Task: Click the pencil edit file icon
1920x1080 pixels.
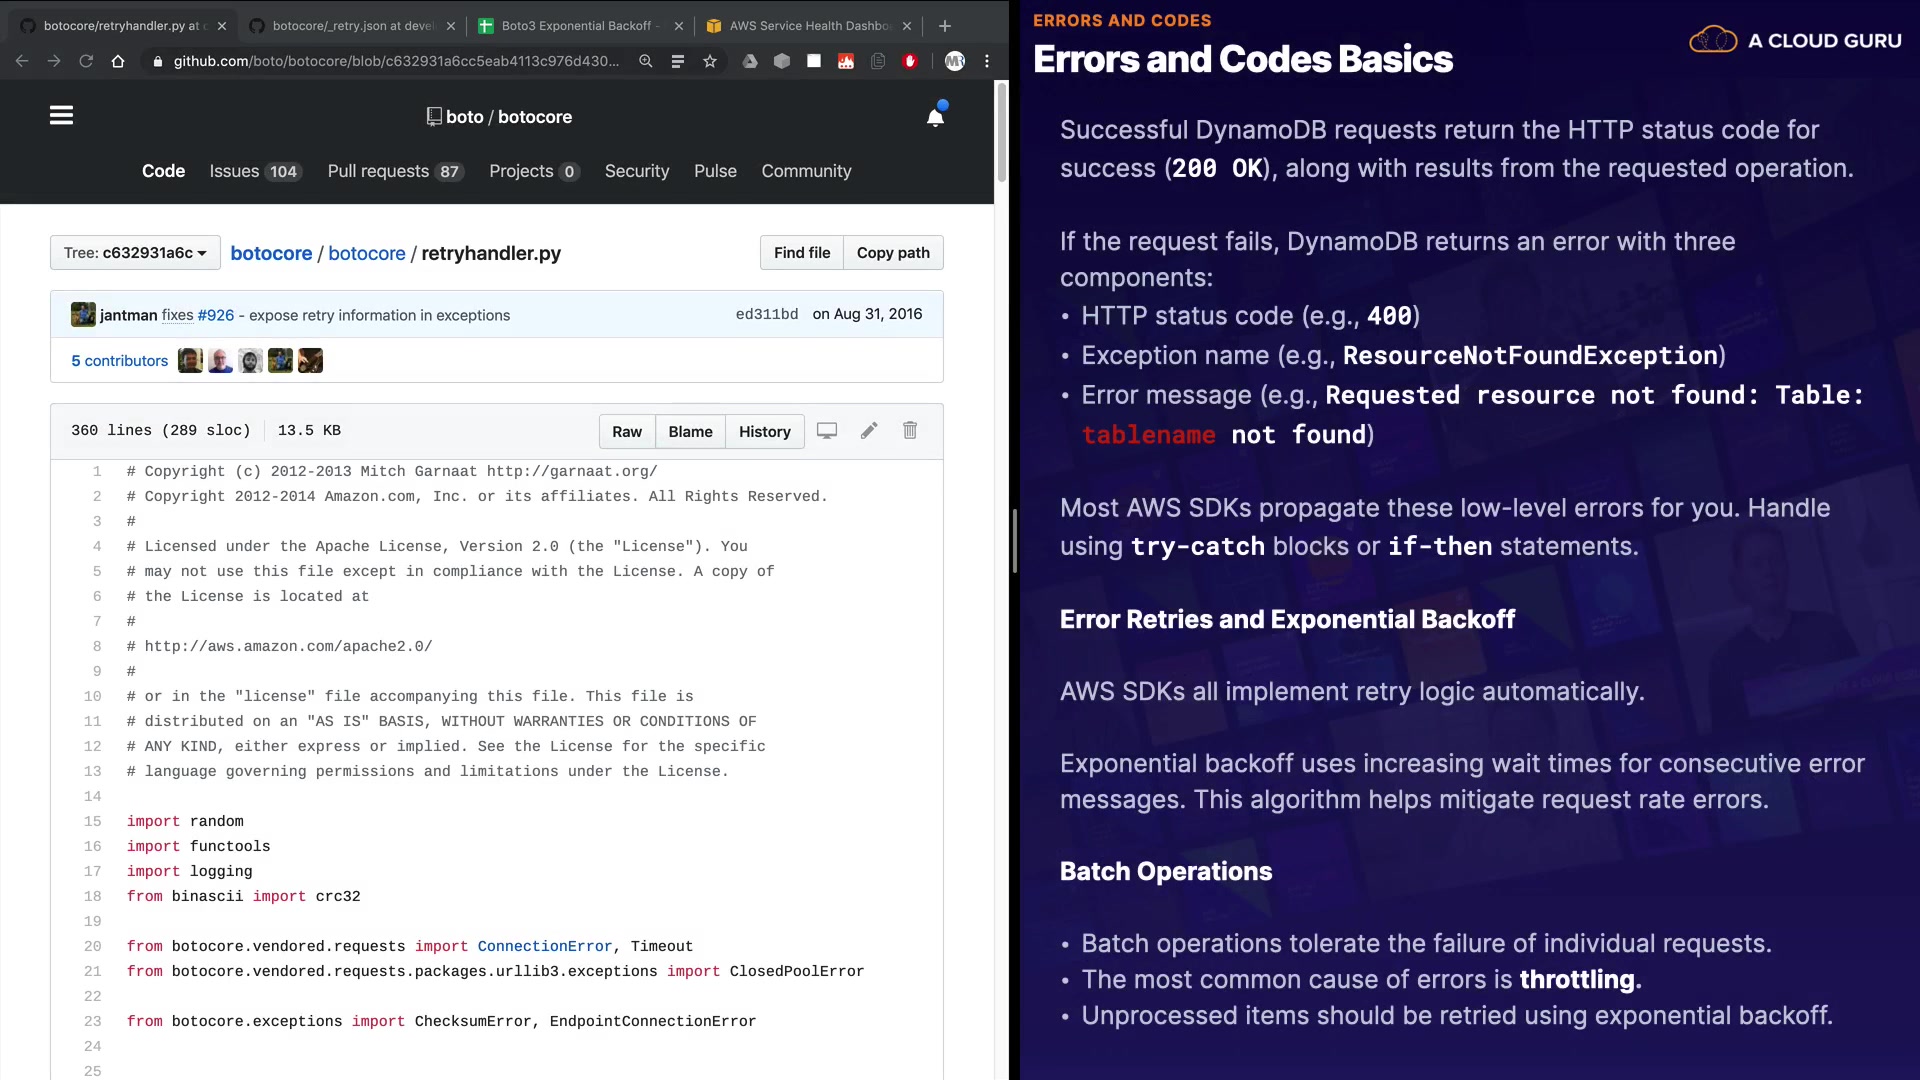Action: pyautogui.click(x=869, y=430)
